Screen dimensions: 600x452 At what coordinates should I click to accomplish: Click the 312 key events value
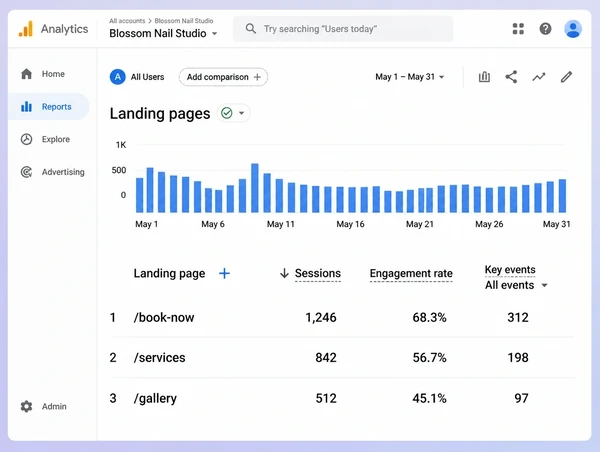click(x=518, y=317)
